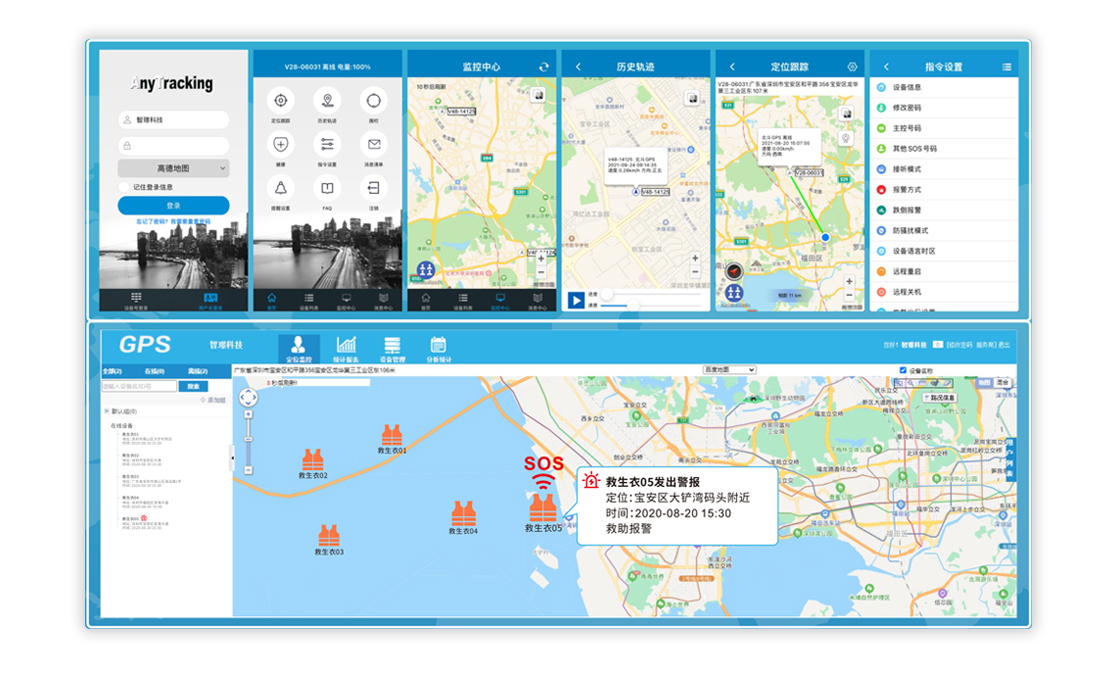This screenshot has width=1117, height=676.
Task: Expand the 高德地图 map selector
Action: click(x=173, y=169)
